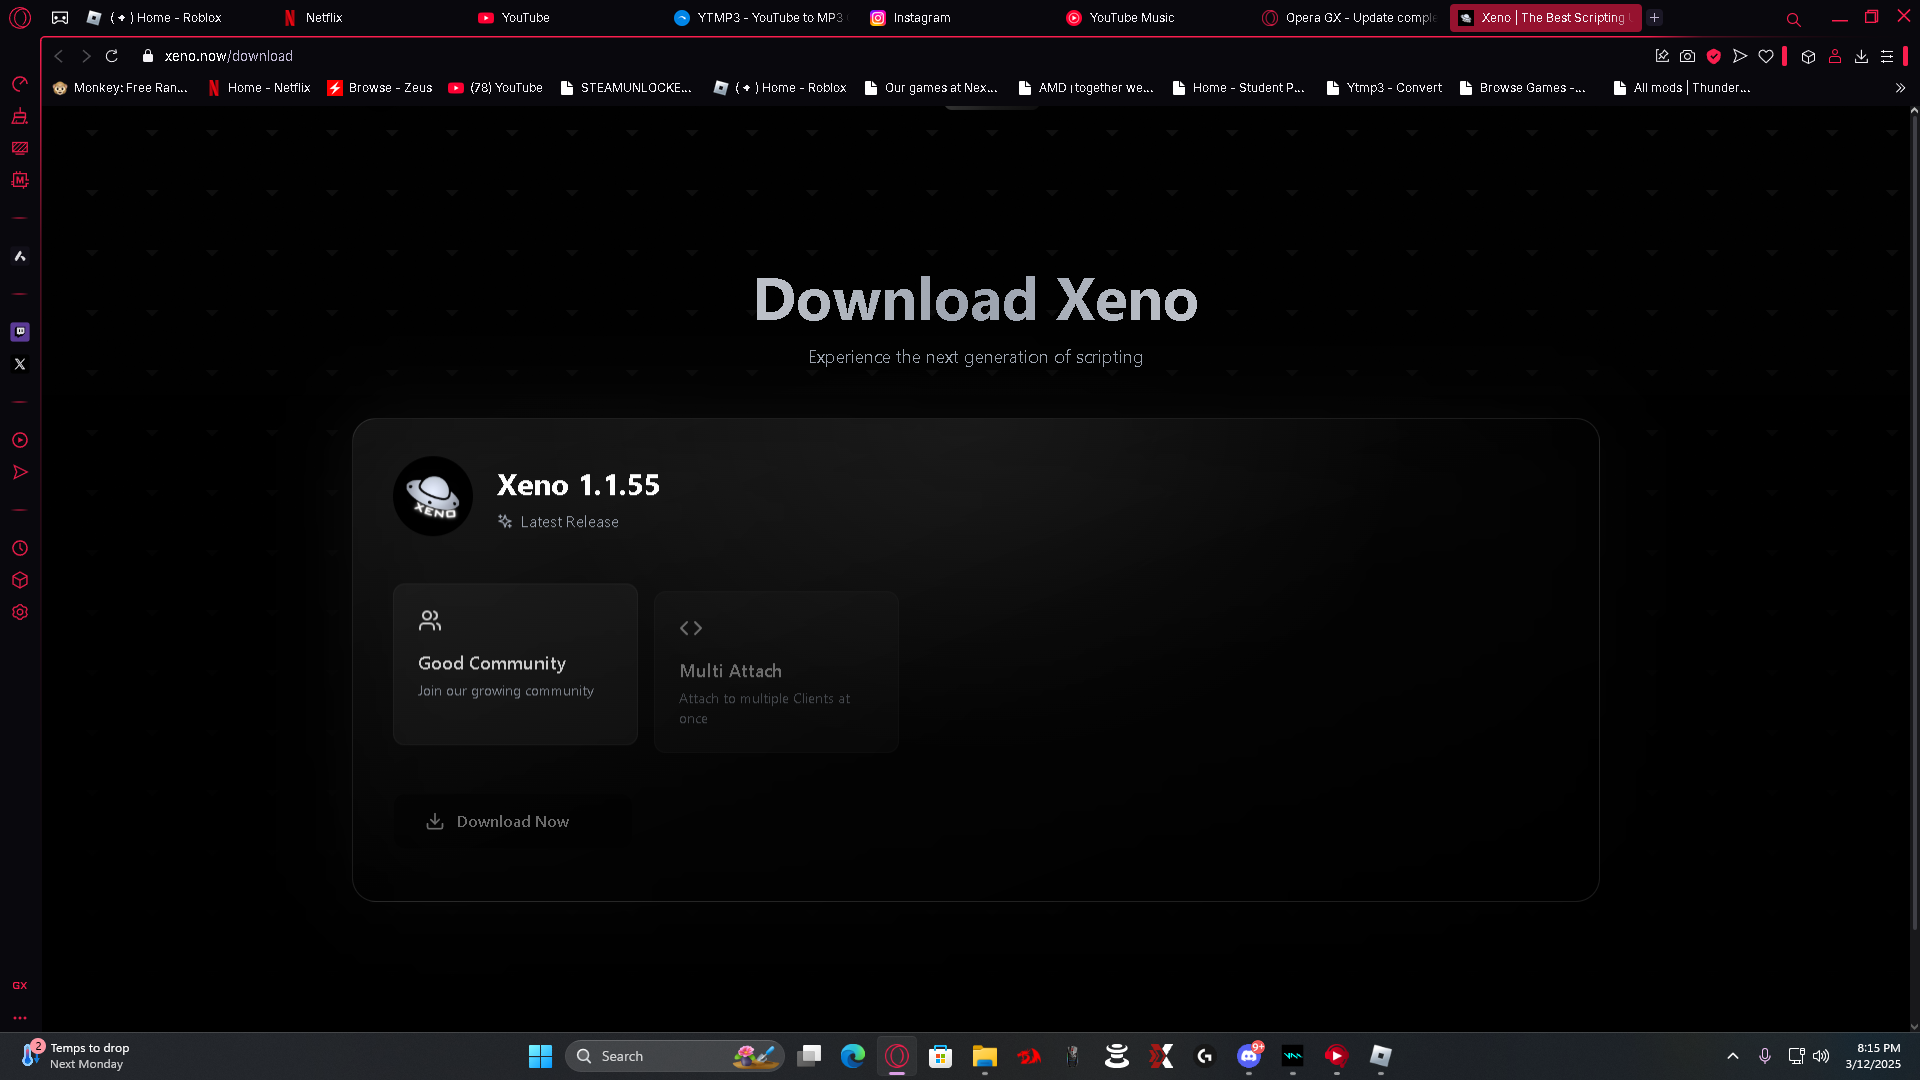The width and height of the screenshot is (1920, 1080).
Task: Open the weather widget Temps to drop
Action: (76, 1056)
